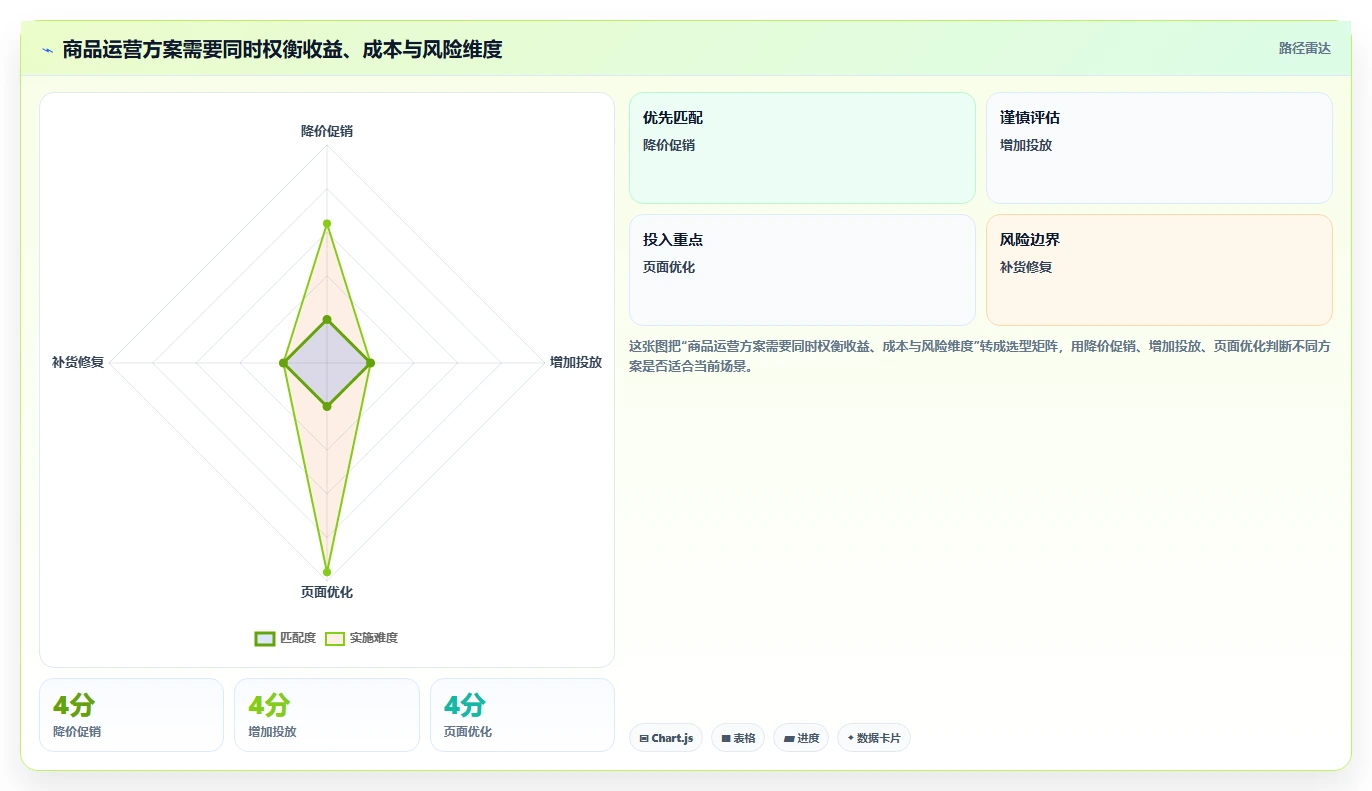Click the 路径雷达 label in header
The image size is (1372, 791).
pyautogui.click(x=1304, y=48)
